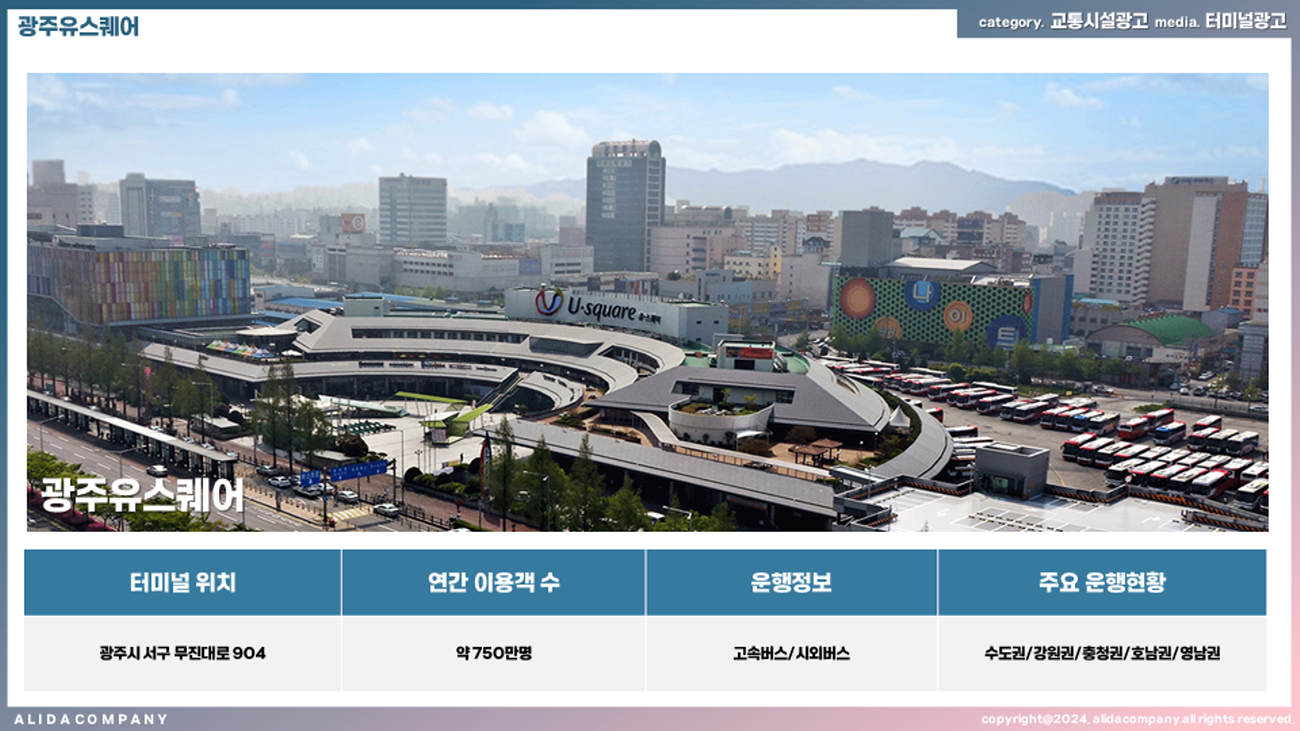Select the 광주유스퀘어 title at top left
This screenshot has height=731, width=1300.
tap(78, 26)
